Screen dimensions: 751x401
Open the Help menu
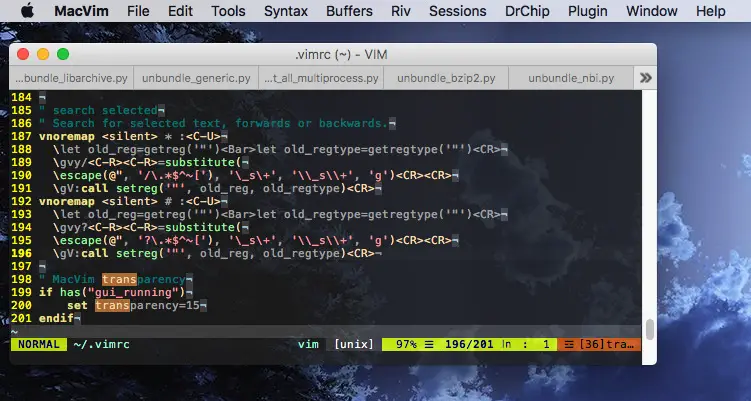pos(710,11)
